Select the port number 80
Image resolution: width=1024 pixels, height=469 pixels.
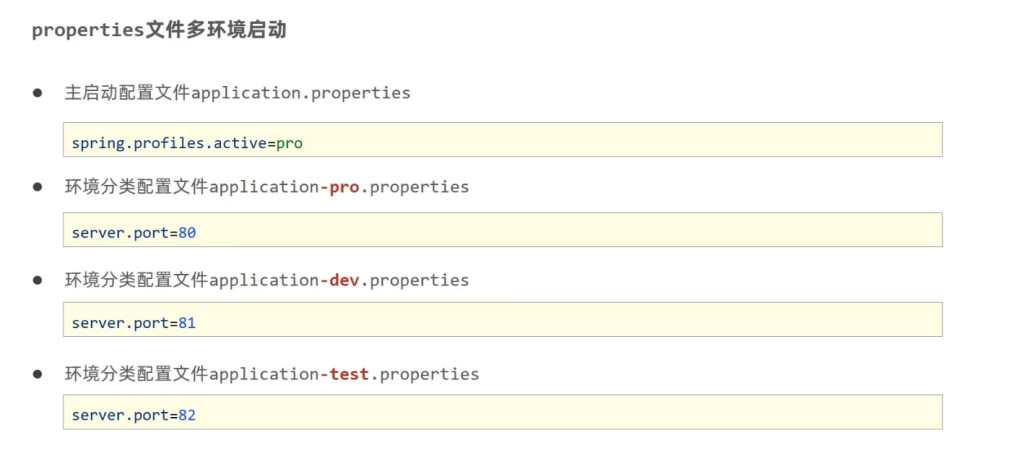point(186,233)
